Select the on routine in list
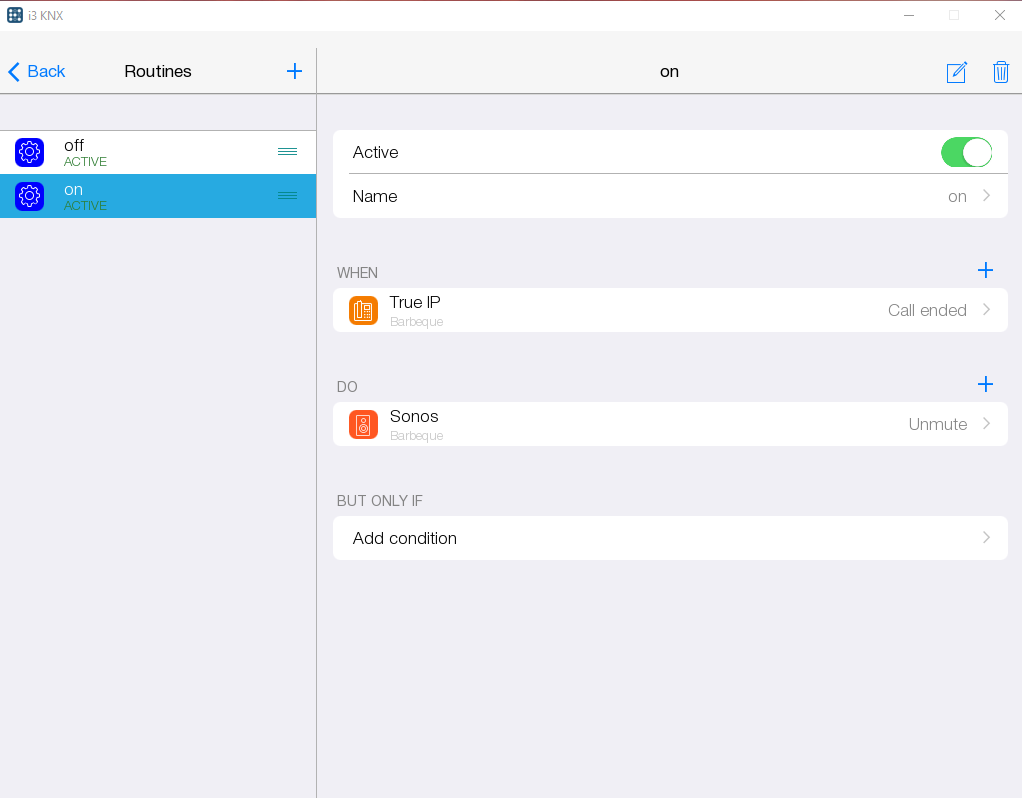Screen dimensions: 1022x798 tap(150, 196)
